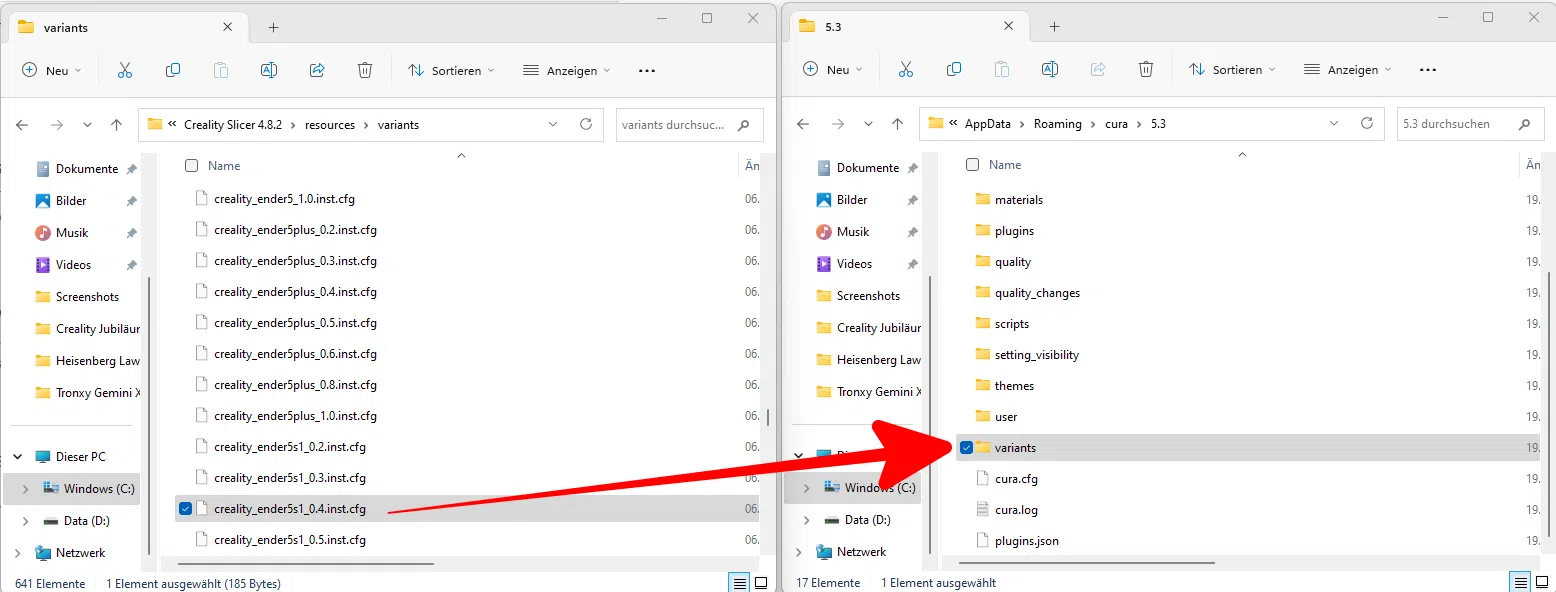This screenshot has width=1556, height=592.
Task: Add a new tab in 5.3 window
Action: point(1054,27)
